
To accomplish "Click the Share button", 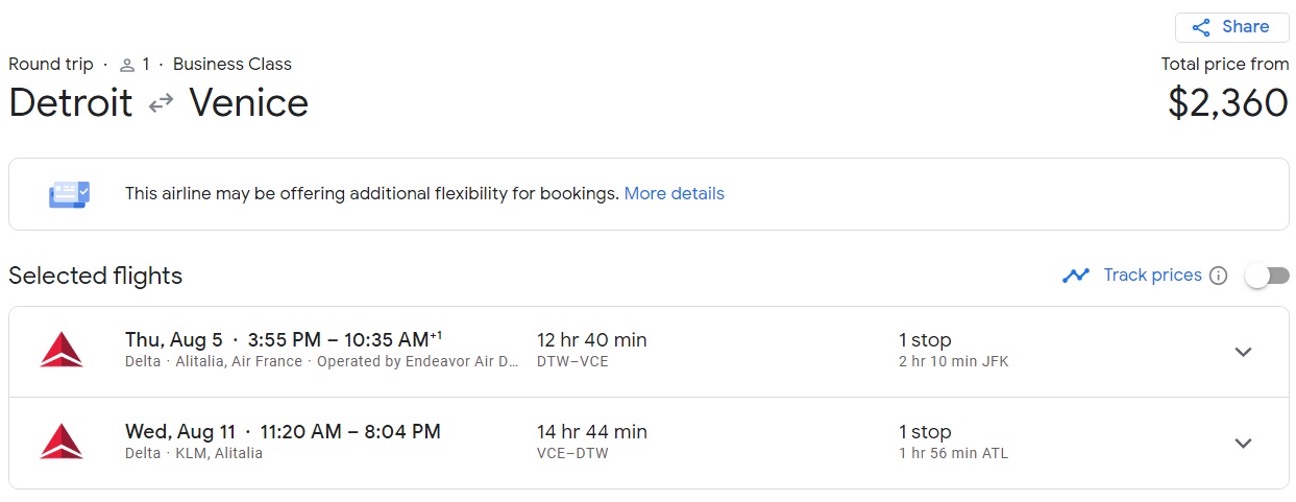I will pos(1231,27).
